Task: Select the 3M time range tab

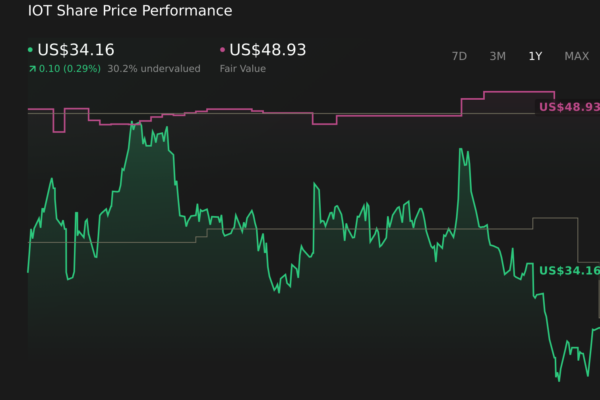Action: click(497, 56)
